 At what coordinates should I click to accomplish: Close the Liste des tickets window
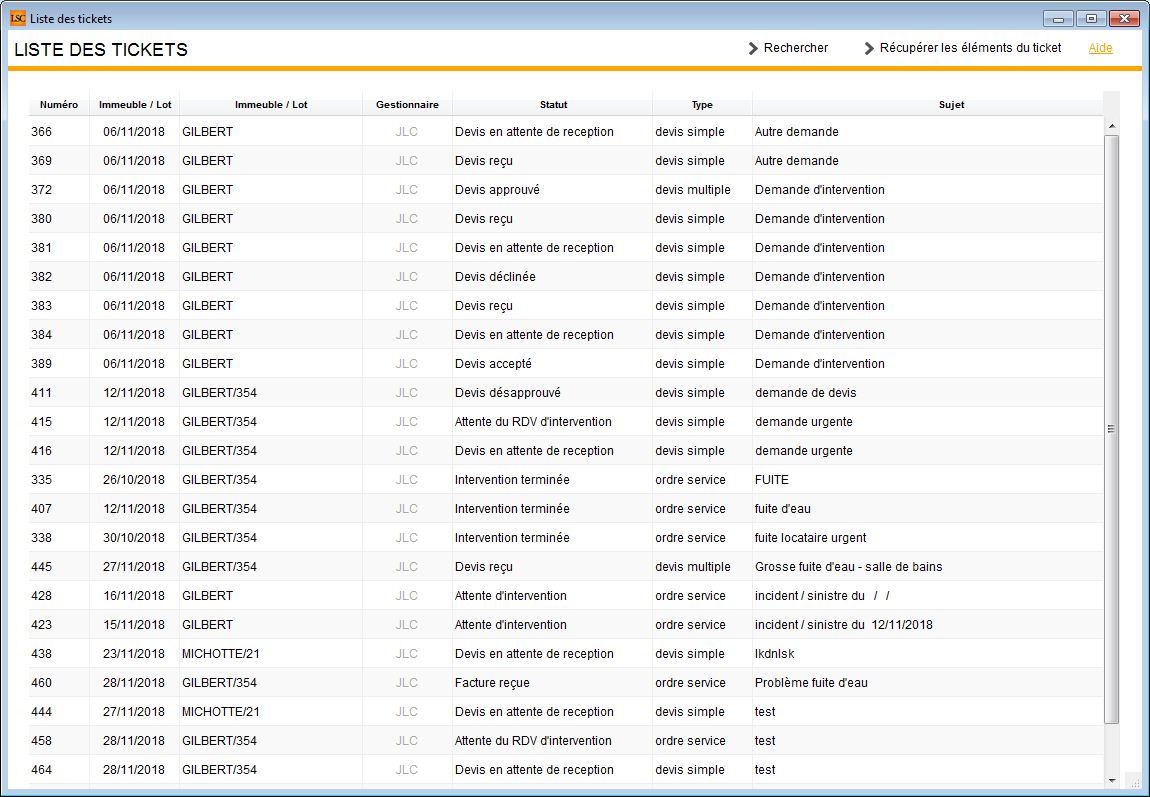pos(1124,19)
